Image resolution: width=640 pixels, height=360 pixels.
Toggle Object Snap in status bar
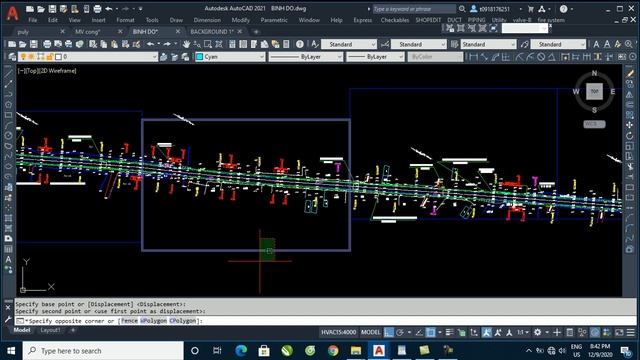coord(431,332)
